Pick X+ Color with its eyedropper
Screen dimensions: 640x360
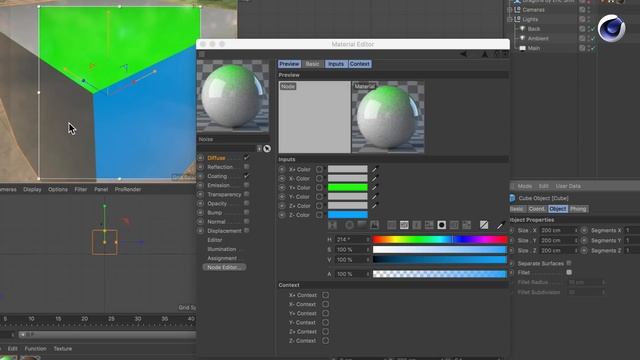(375, 169)
